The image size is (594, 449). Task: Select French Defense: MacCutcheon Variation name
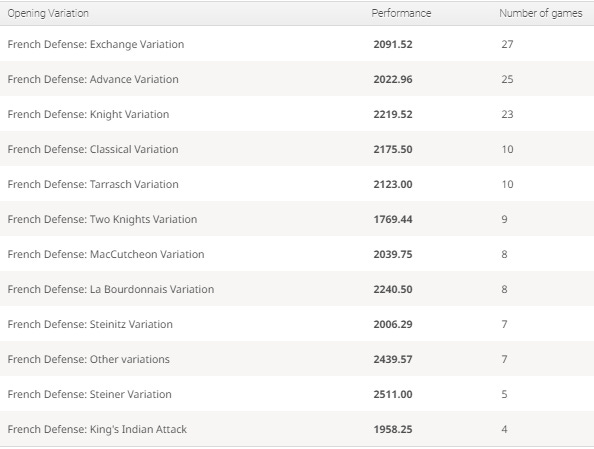(106, 254)
